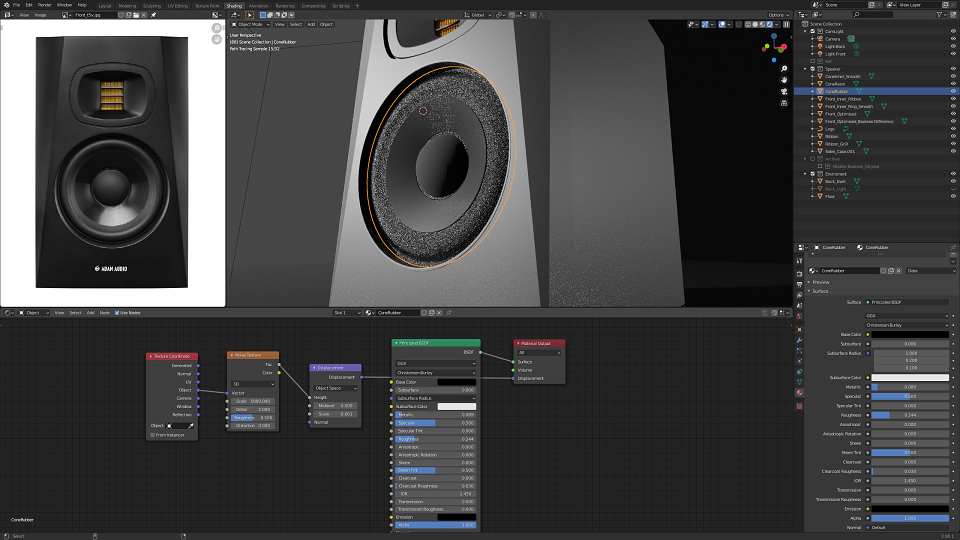Toggle camera view icon in the viewport
960x540 pixels.
(784, 91)
